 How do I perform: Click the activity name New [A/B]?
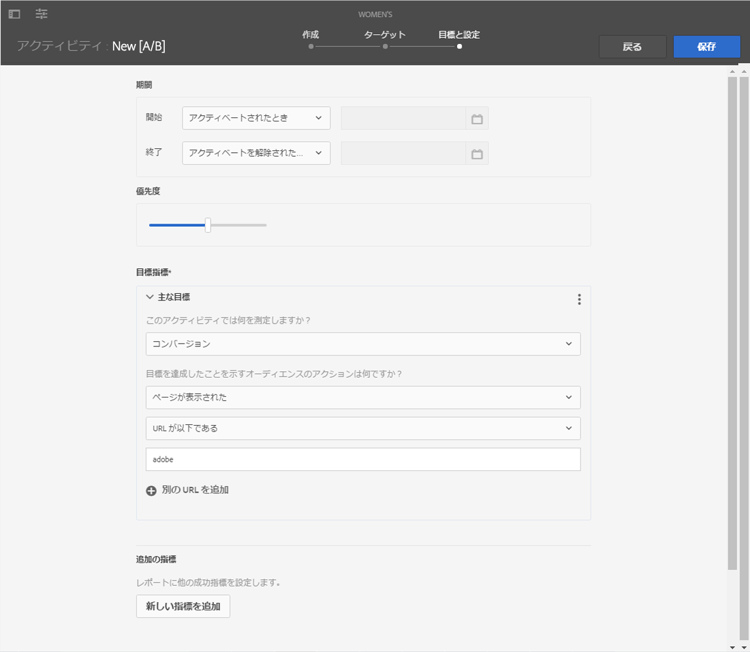click(x=139, y=46)
